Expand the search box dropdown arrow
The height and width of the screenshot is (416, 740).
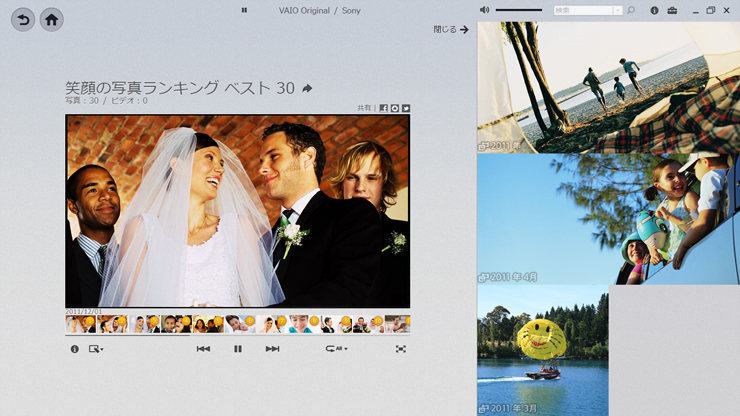pos(618,10)
